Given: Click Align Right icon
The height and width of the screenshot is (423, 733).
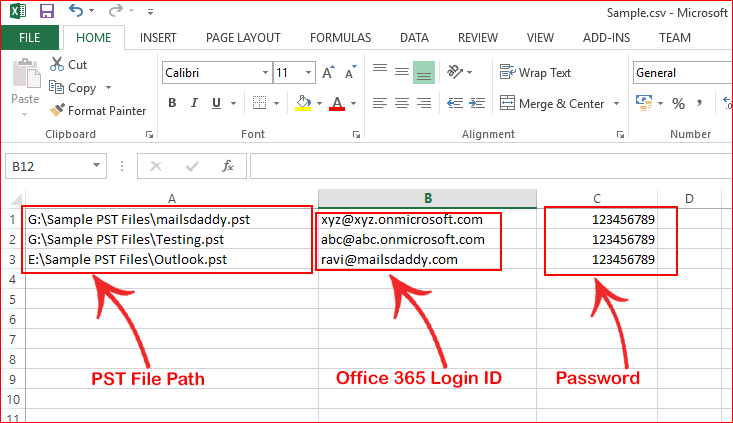Looking at the screenshot, I should 424,103.
